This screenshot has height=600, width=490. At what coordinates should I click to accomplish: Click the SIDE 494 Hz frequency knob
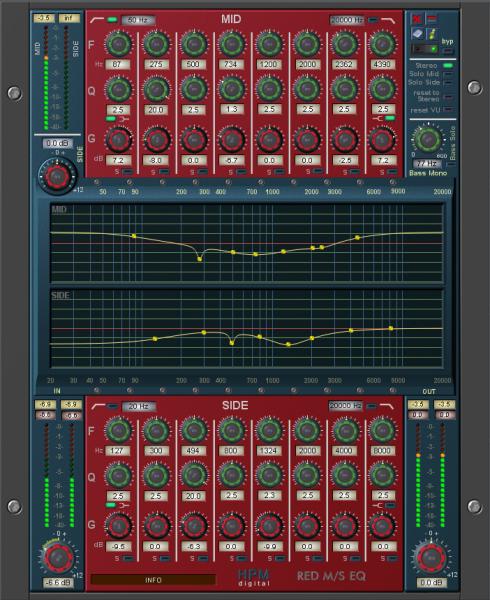click(194, 430)
